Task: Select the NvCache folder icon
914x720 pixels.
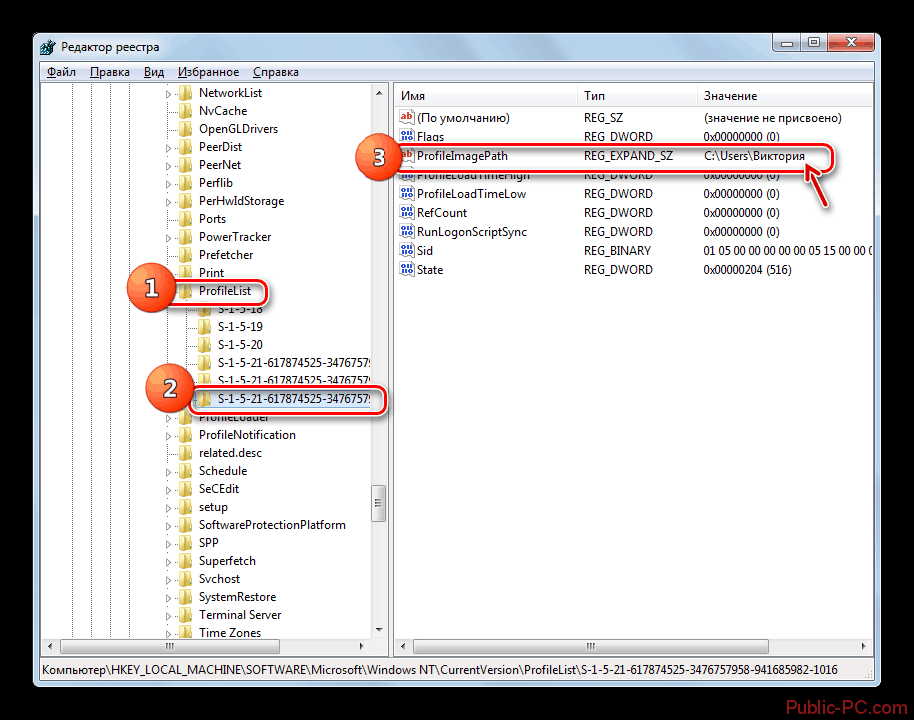Action: (185, 111)
